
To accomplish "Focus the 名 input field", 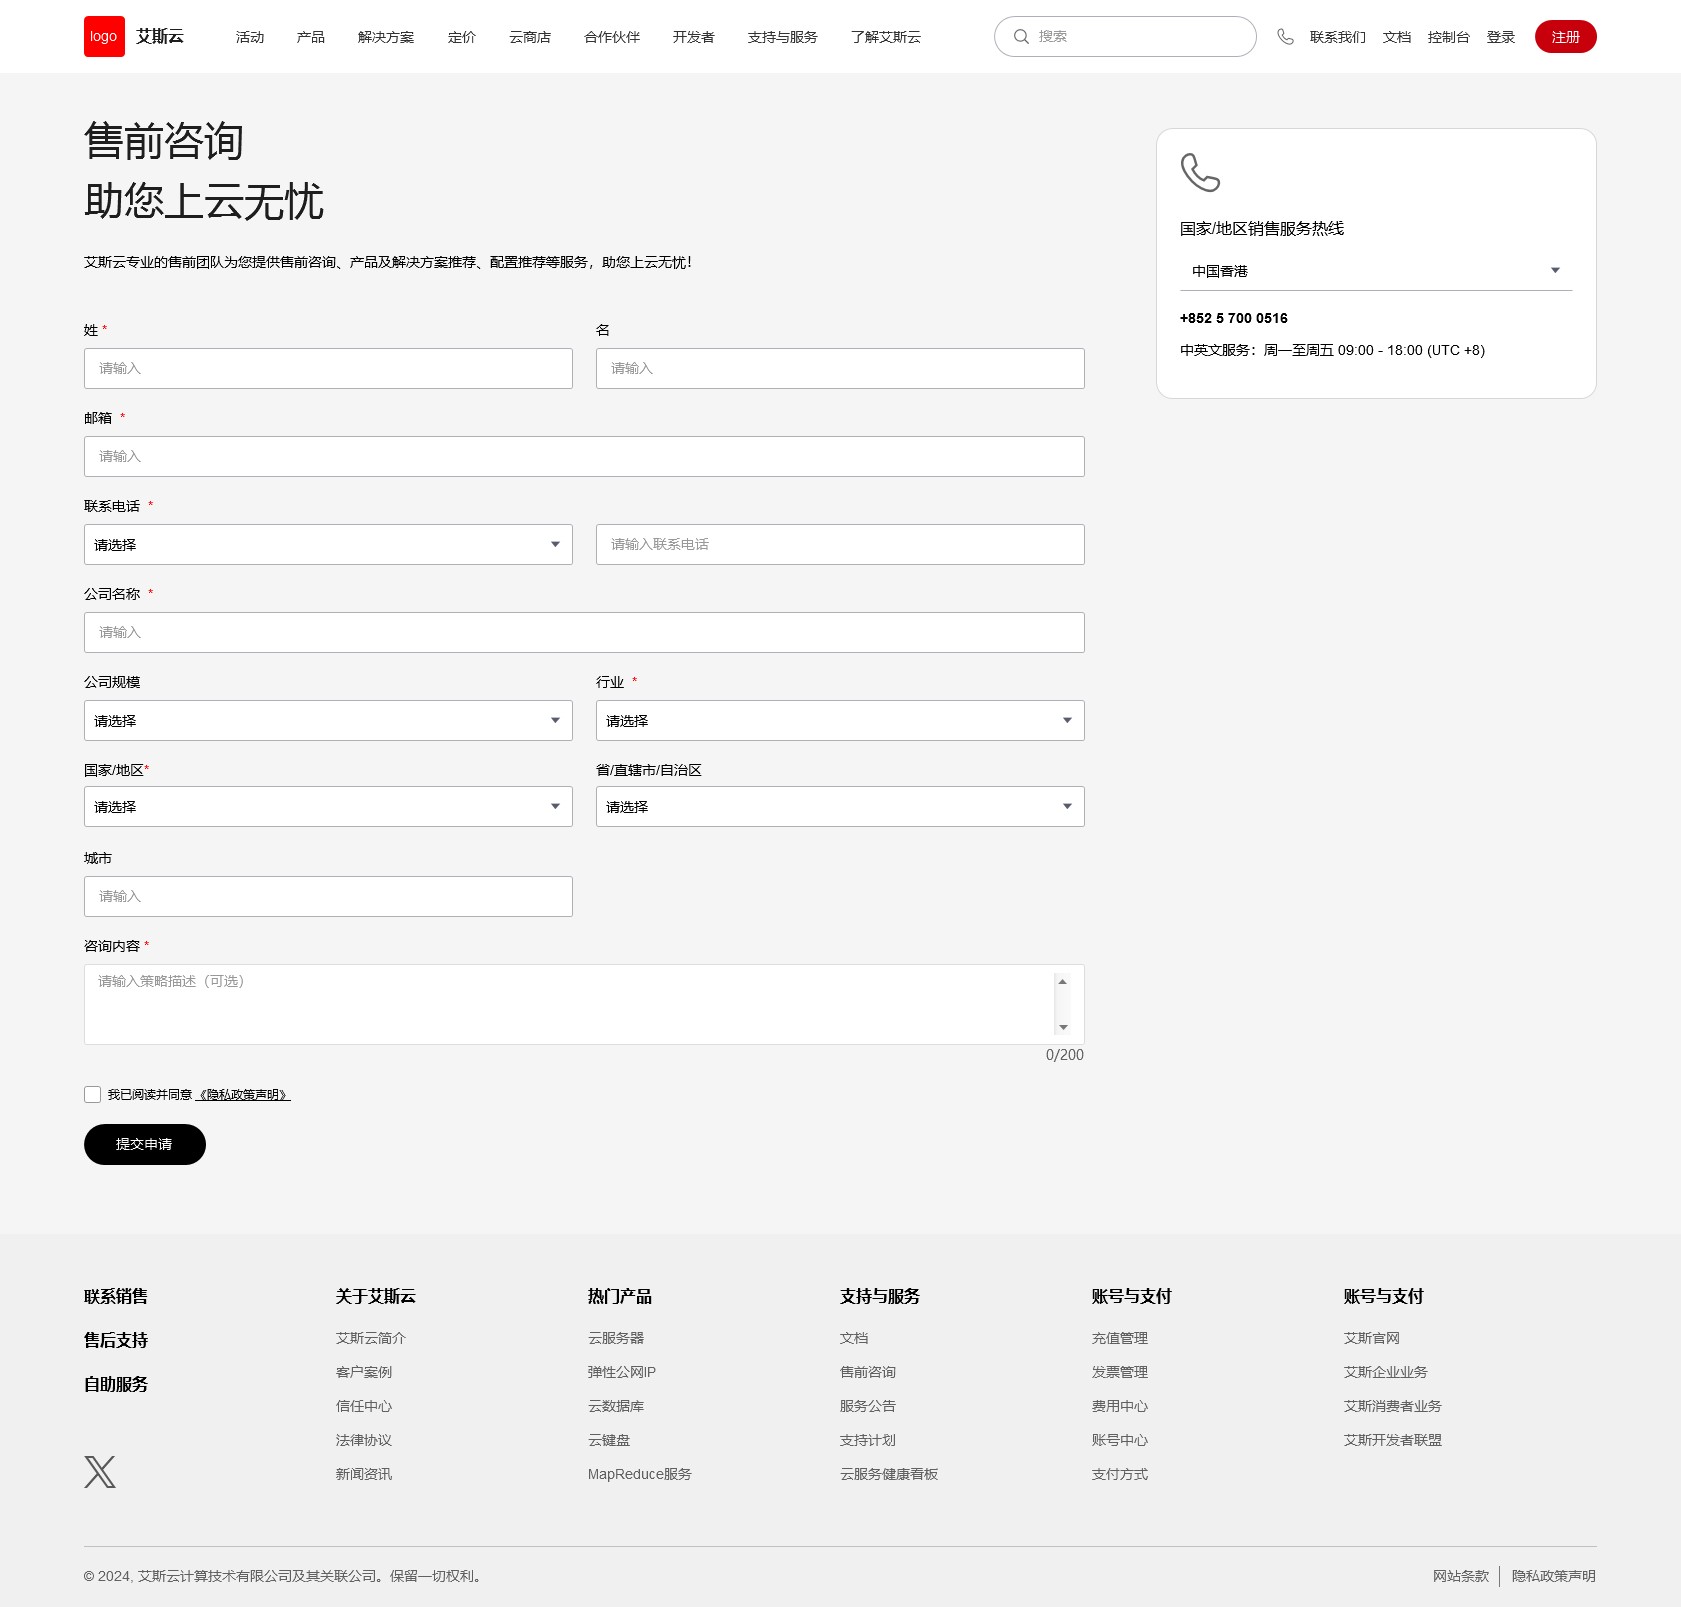I will point(840,368).
